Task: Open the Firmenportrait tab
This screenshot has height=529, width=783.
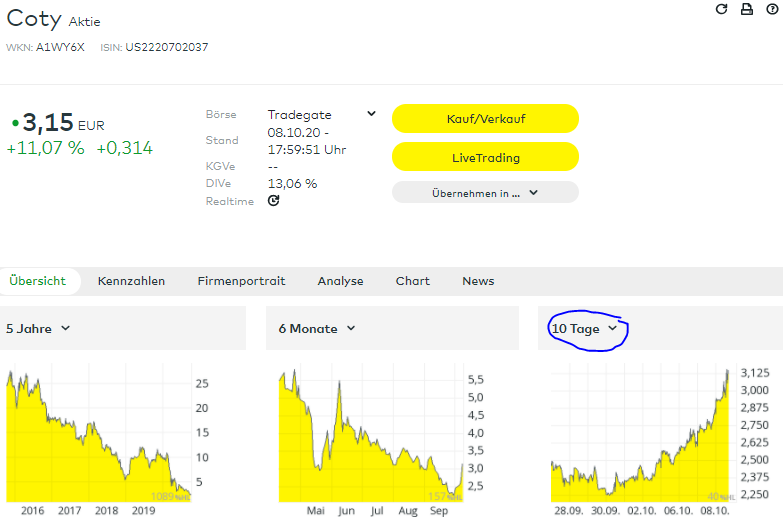Action: [x=241, y=281]
